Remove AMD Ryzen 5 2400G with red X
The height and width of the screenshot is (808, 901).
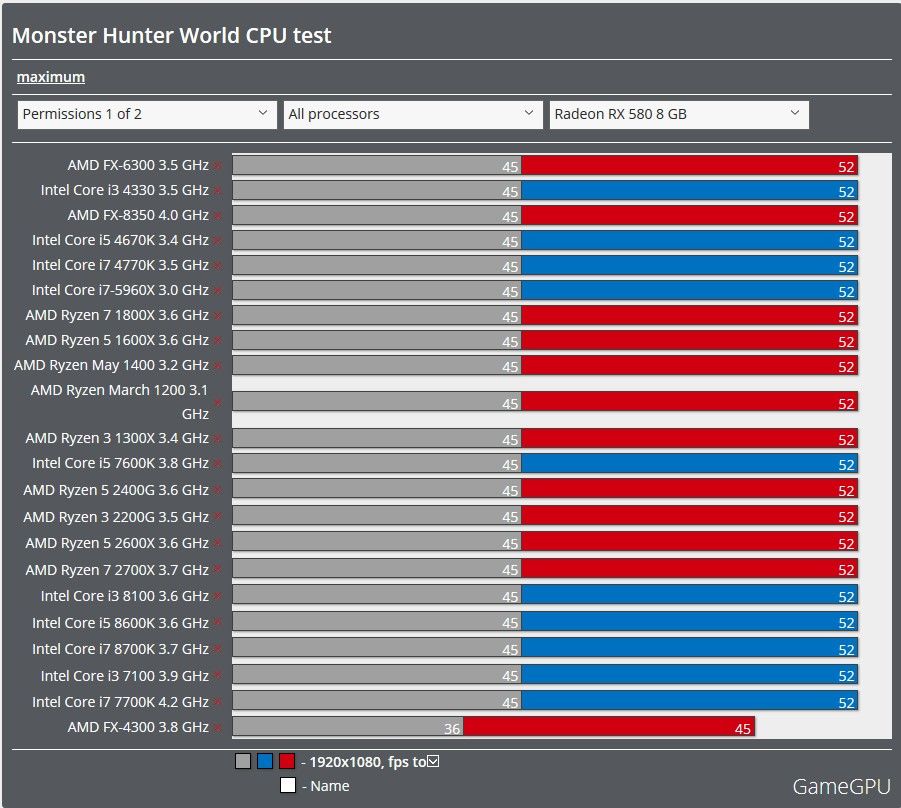pos(218,491)
